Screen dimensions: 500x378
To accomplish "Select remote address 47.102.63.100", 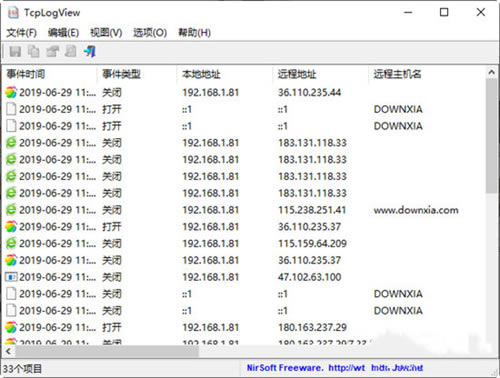I will coord(310,277).
